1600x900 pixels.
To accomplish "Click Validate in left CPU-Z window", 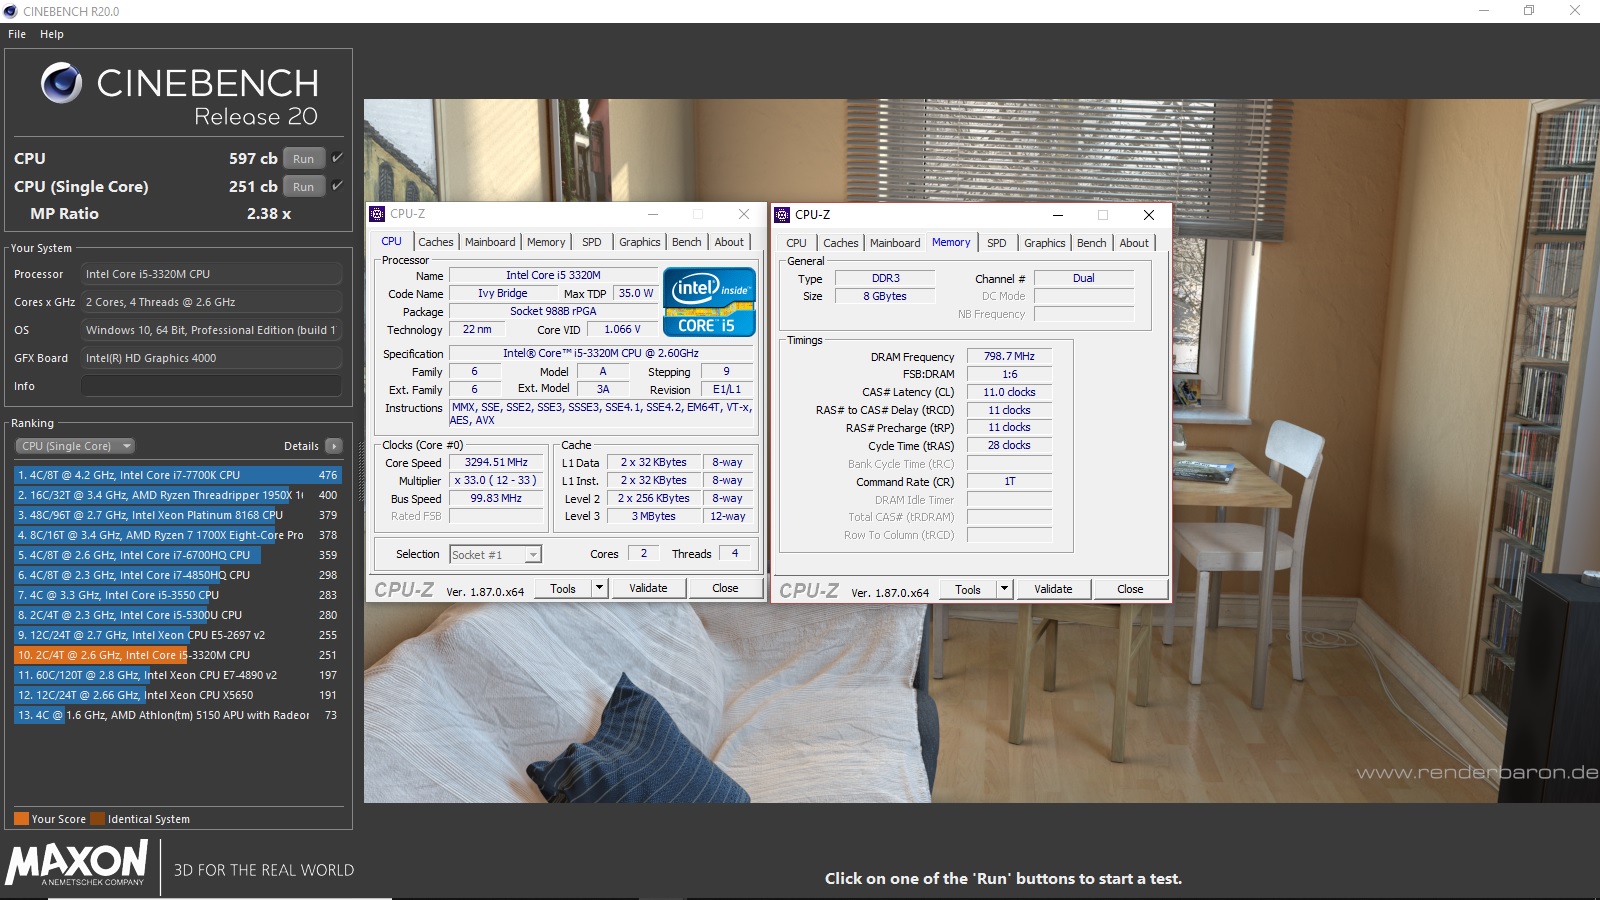I will [648, 588].
